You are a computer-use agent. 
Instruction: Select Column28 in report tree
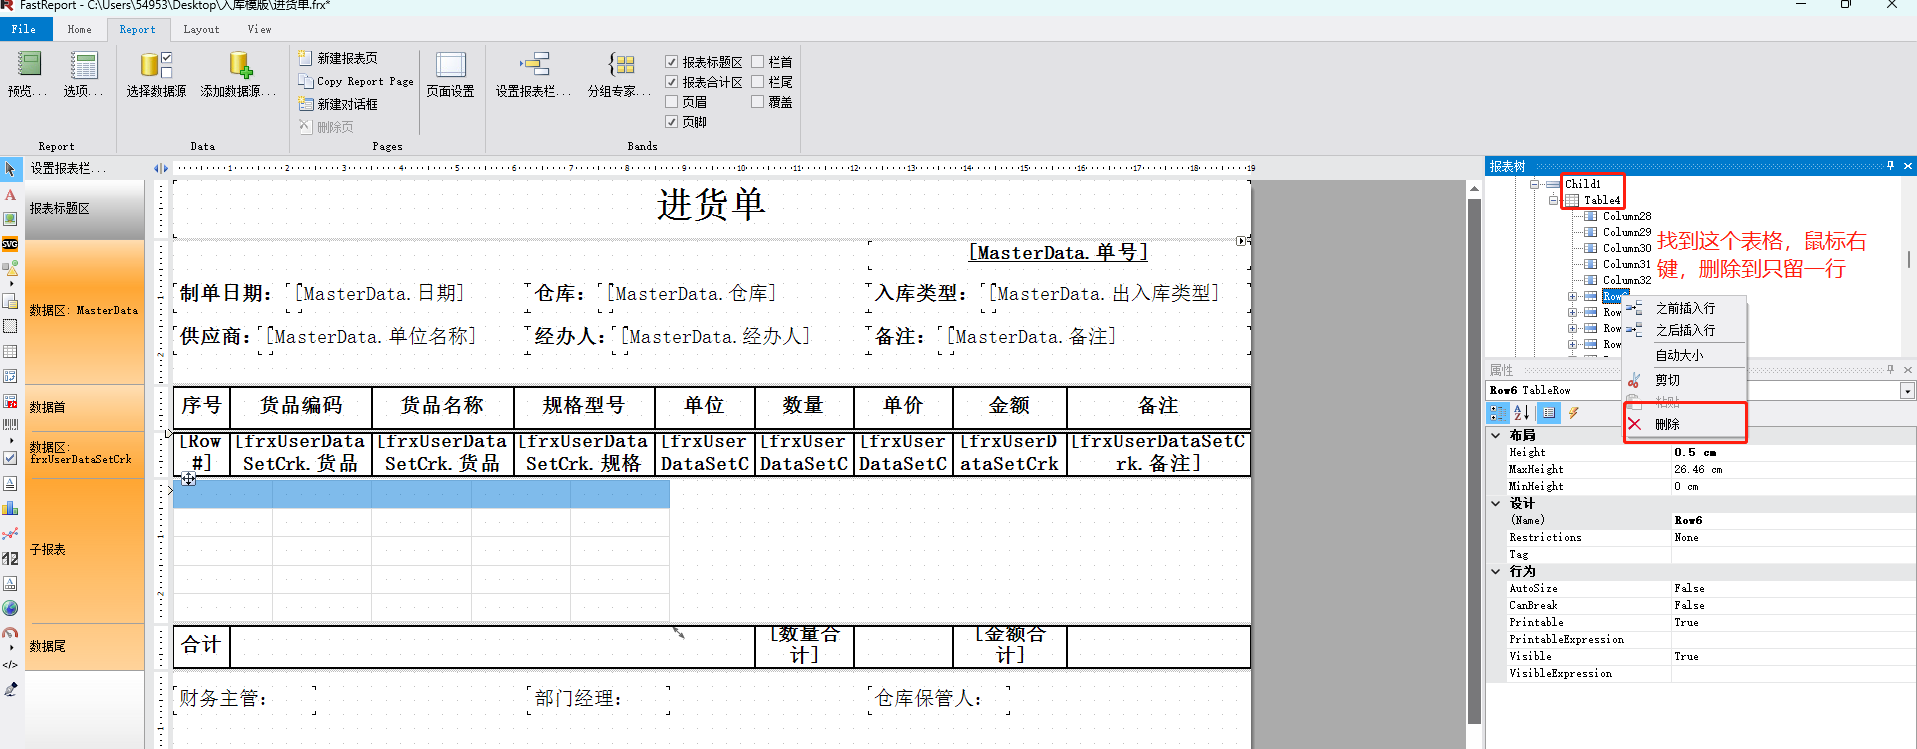1627,216
